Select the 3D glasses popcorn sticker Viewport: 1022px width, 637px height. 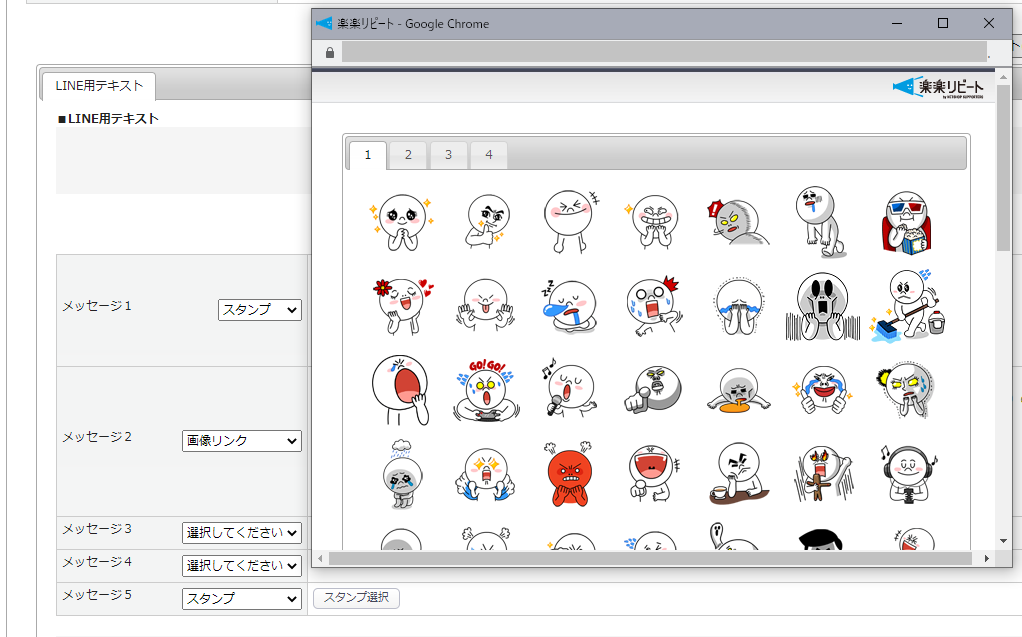(908, 223)
